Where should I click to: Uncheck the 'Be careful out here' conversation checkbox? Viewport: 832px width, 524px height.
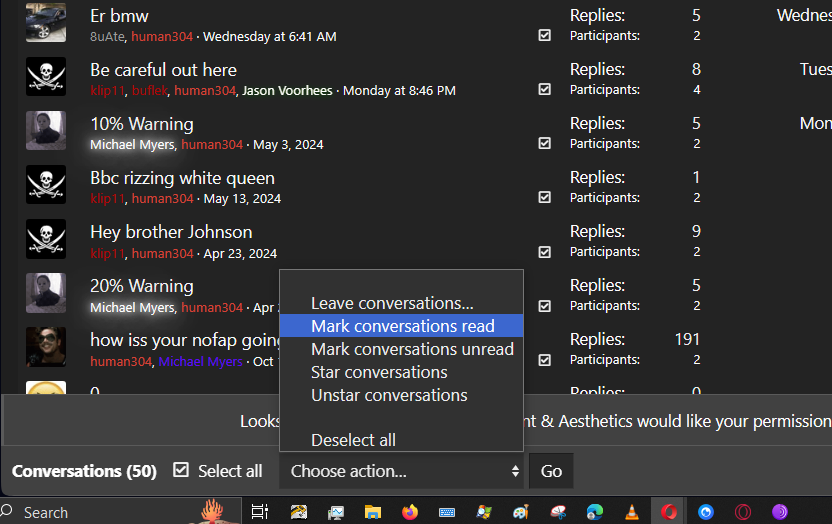[544, 89]
